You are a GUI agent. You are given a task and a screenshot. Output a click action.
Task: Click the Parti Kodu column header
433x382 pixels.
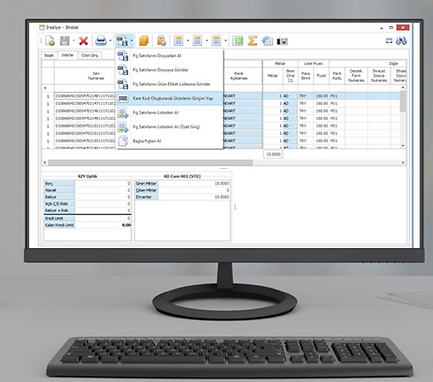(337, 76)
